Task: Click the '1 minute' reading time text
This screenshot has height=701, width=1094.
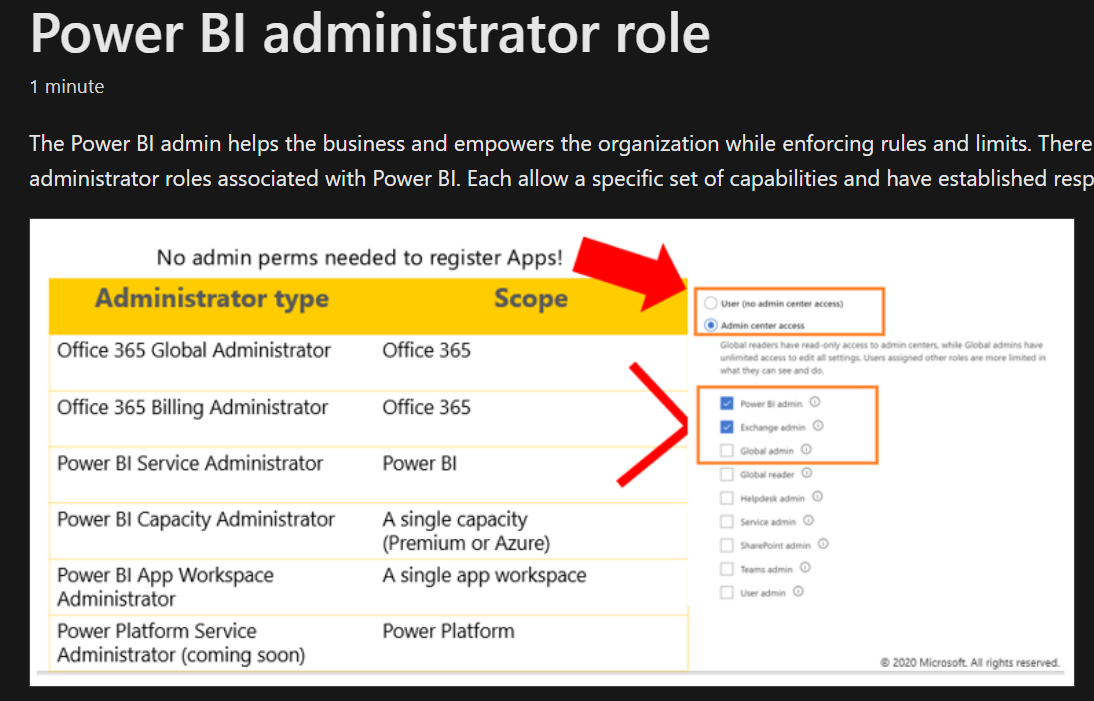Action: pyautogui.click(x=67, y=86)
